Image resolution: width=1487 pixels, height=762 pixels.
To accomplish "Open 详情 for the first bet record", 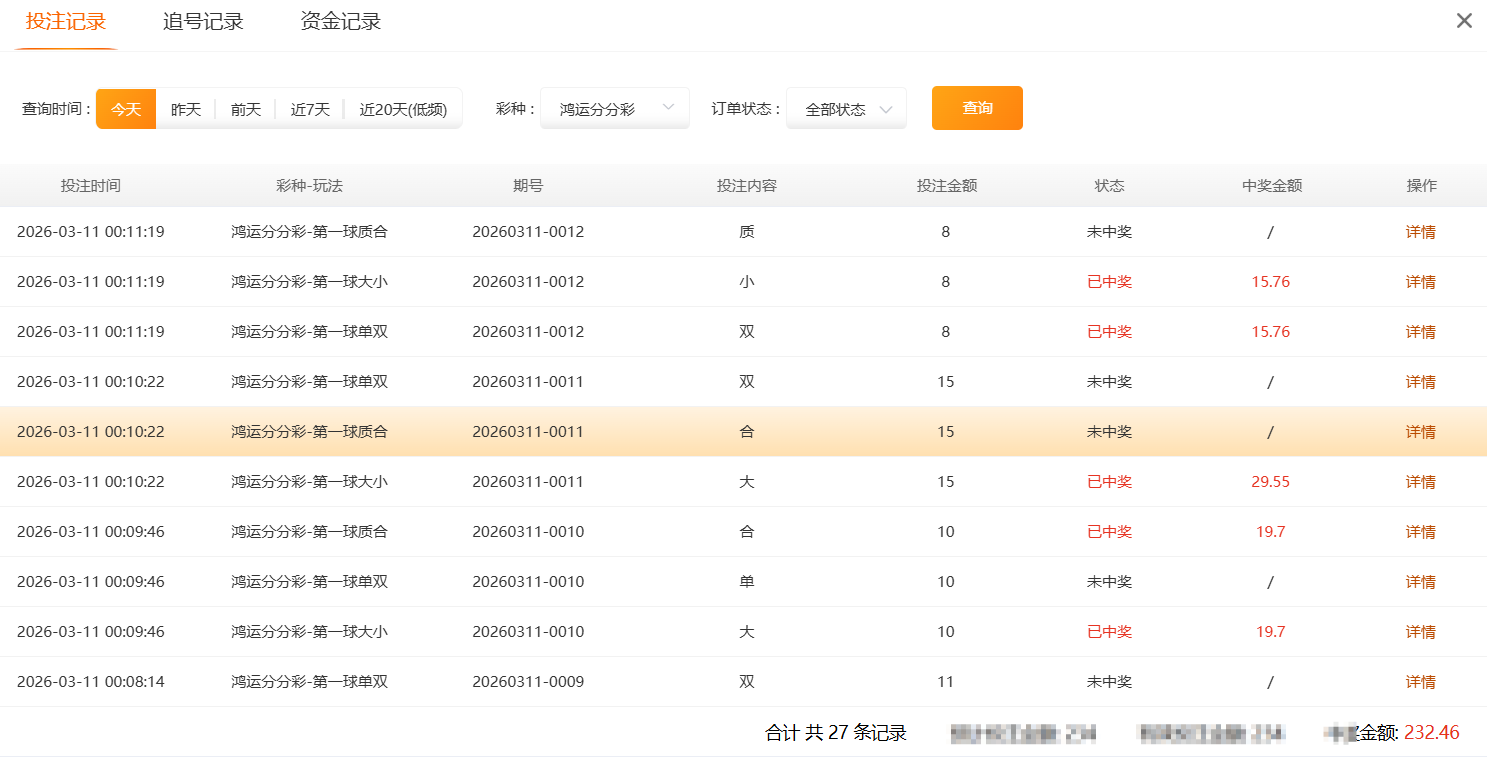I will (x=1420, y=231).
